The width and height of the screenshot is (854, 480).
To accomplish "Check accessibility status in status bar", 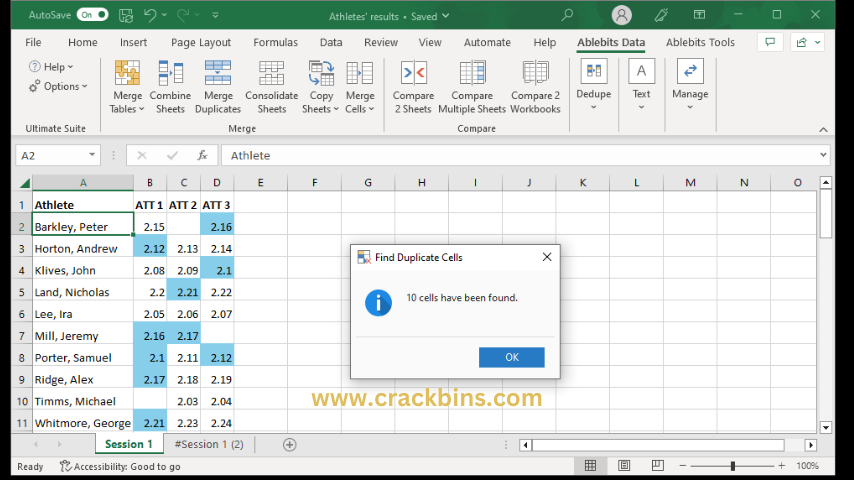I will 120,466.
